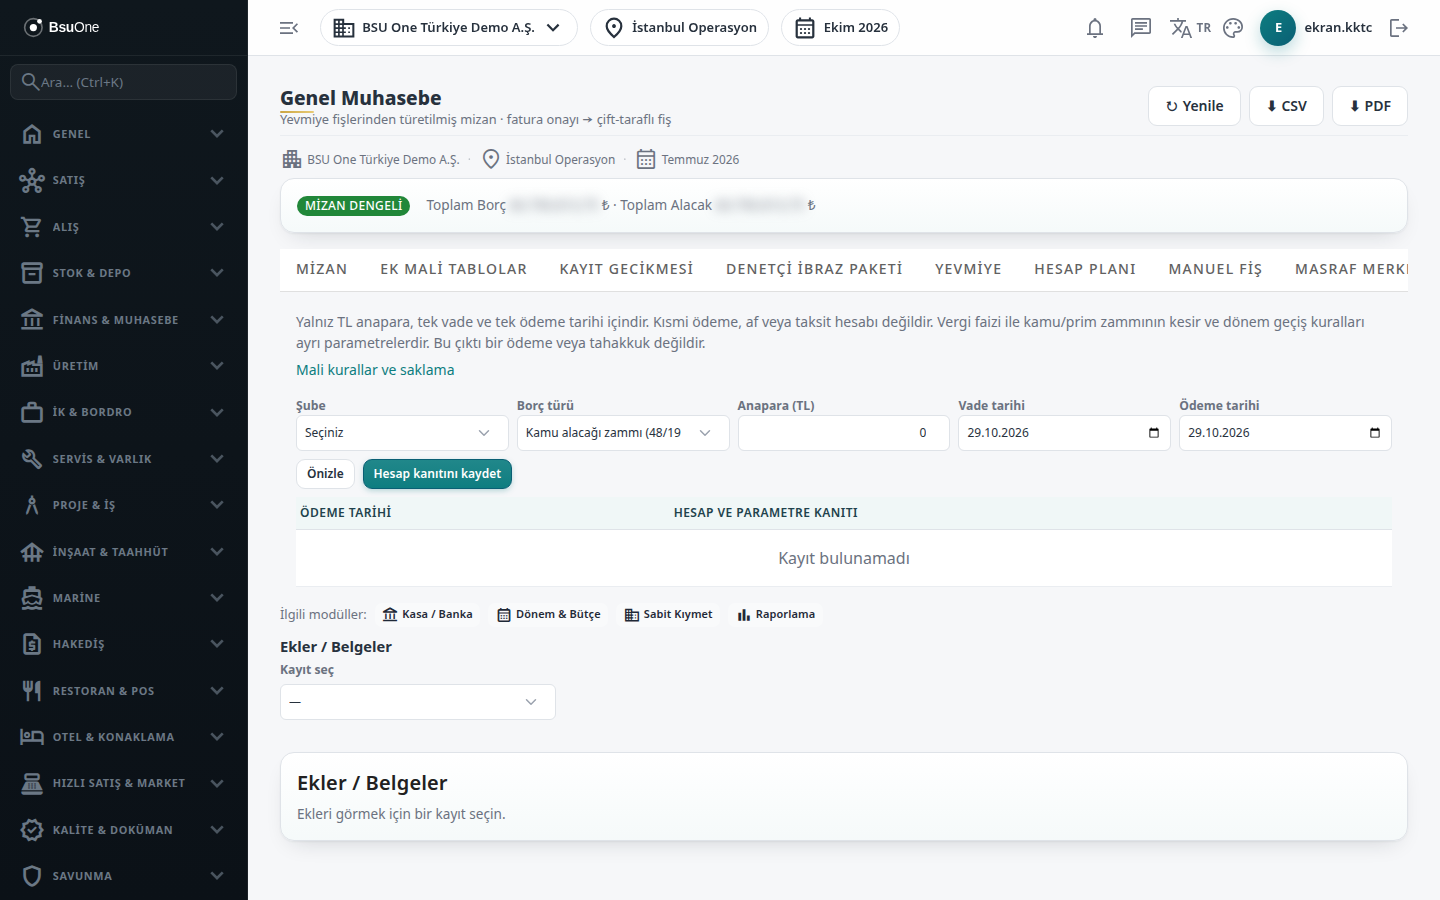Click the BsuOne logo
1440x900 pixels.
point(62,27)
